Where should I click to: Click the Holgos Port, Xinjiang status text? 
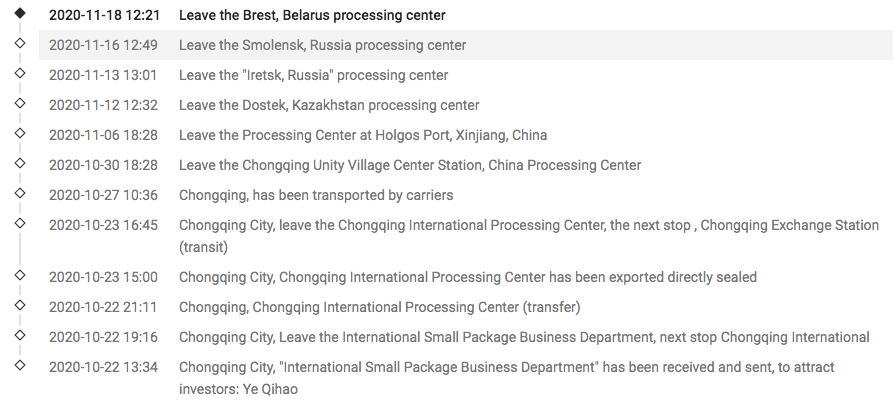point(363,136)
